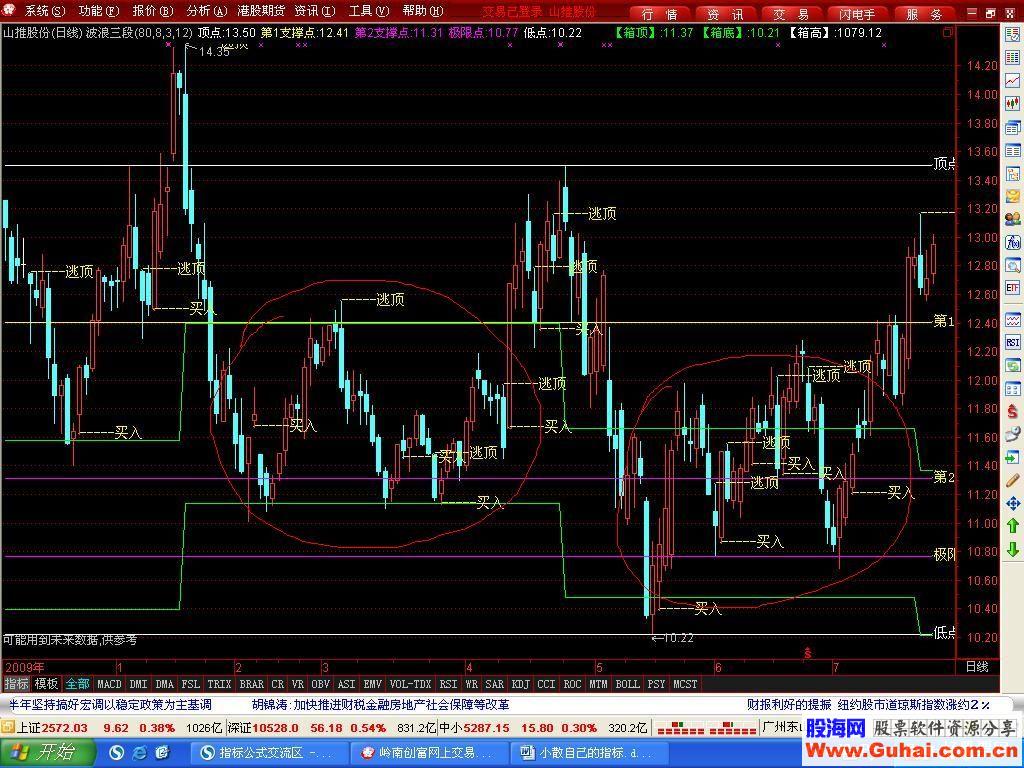Image resolution: width=1024 pixels, height=768 pixels.
Task: Click the news headline 半年坚持搞好宏调
Action: [x=110, y=705]
